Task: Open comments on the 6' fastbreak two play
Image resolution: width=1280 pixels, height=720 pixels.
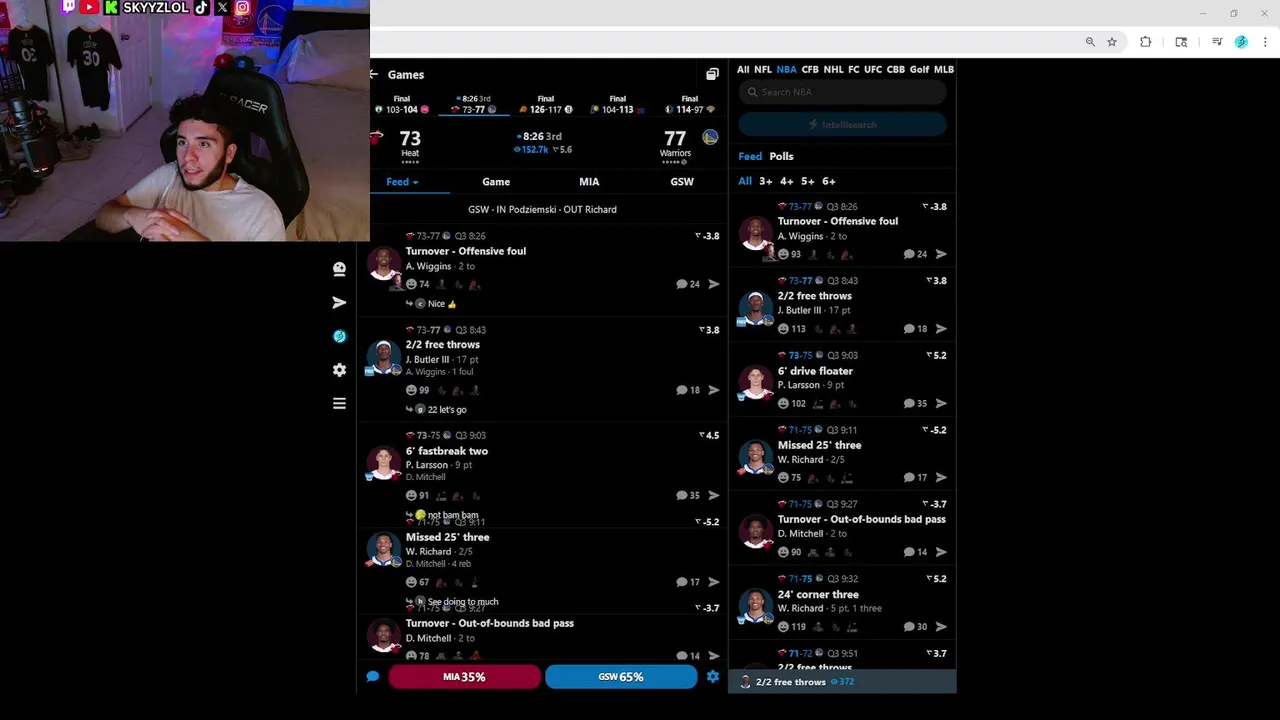Action: (x=688, y=495)
